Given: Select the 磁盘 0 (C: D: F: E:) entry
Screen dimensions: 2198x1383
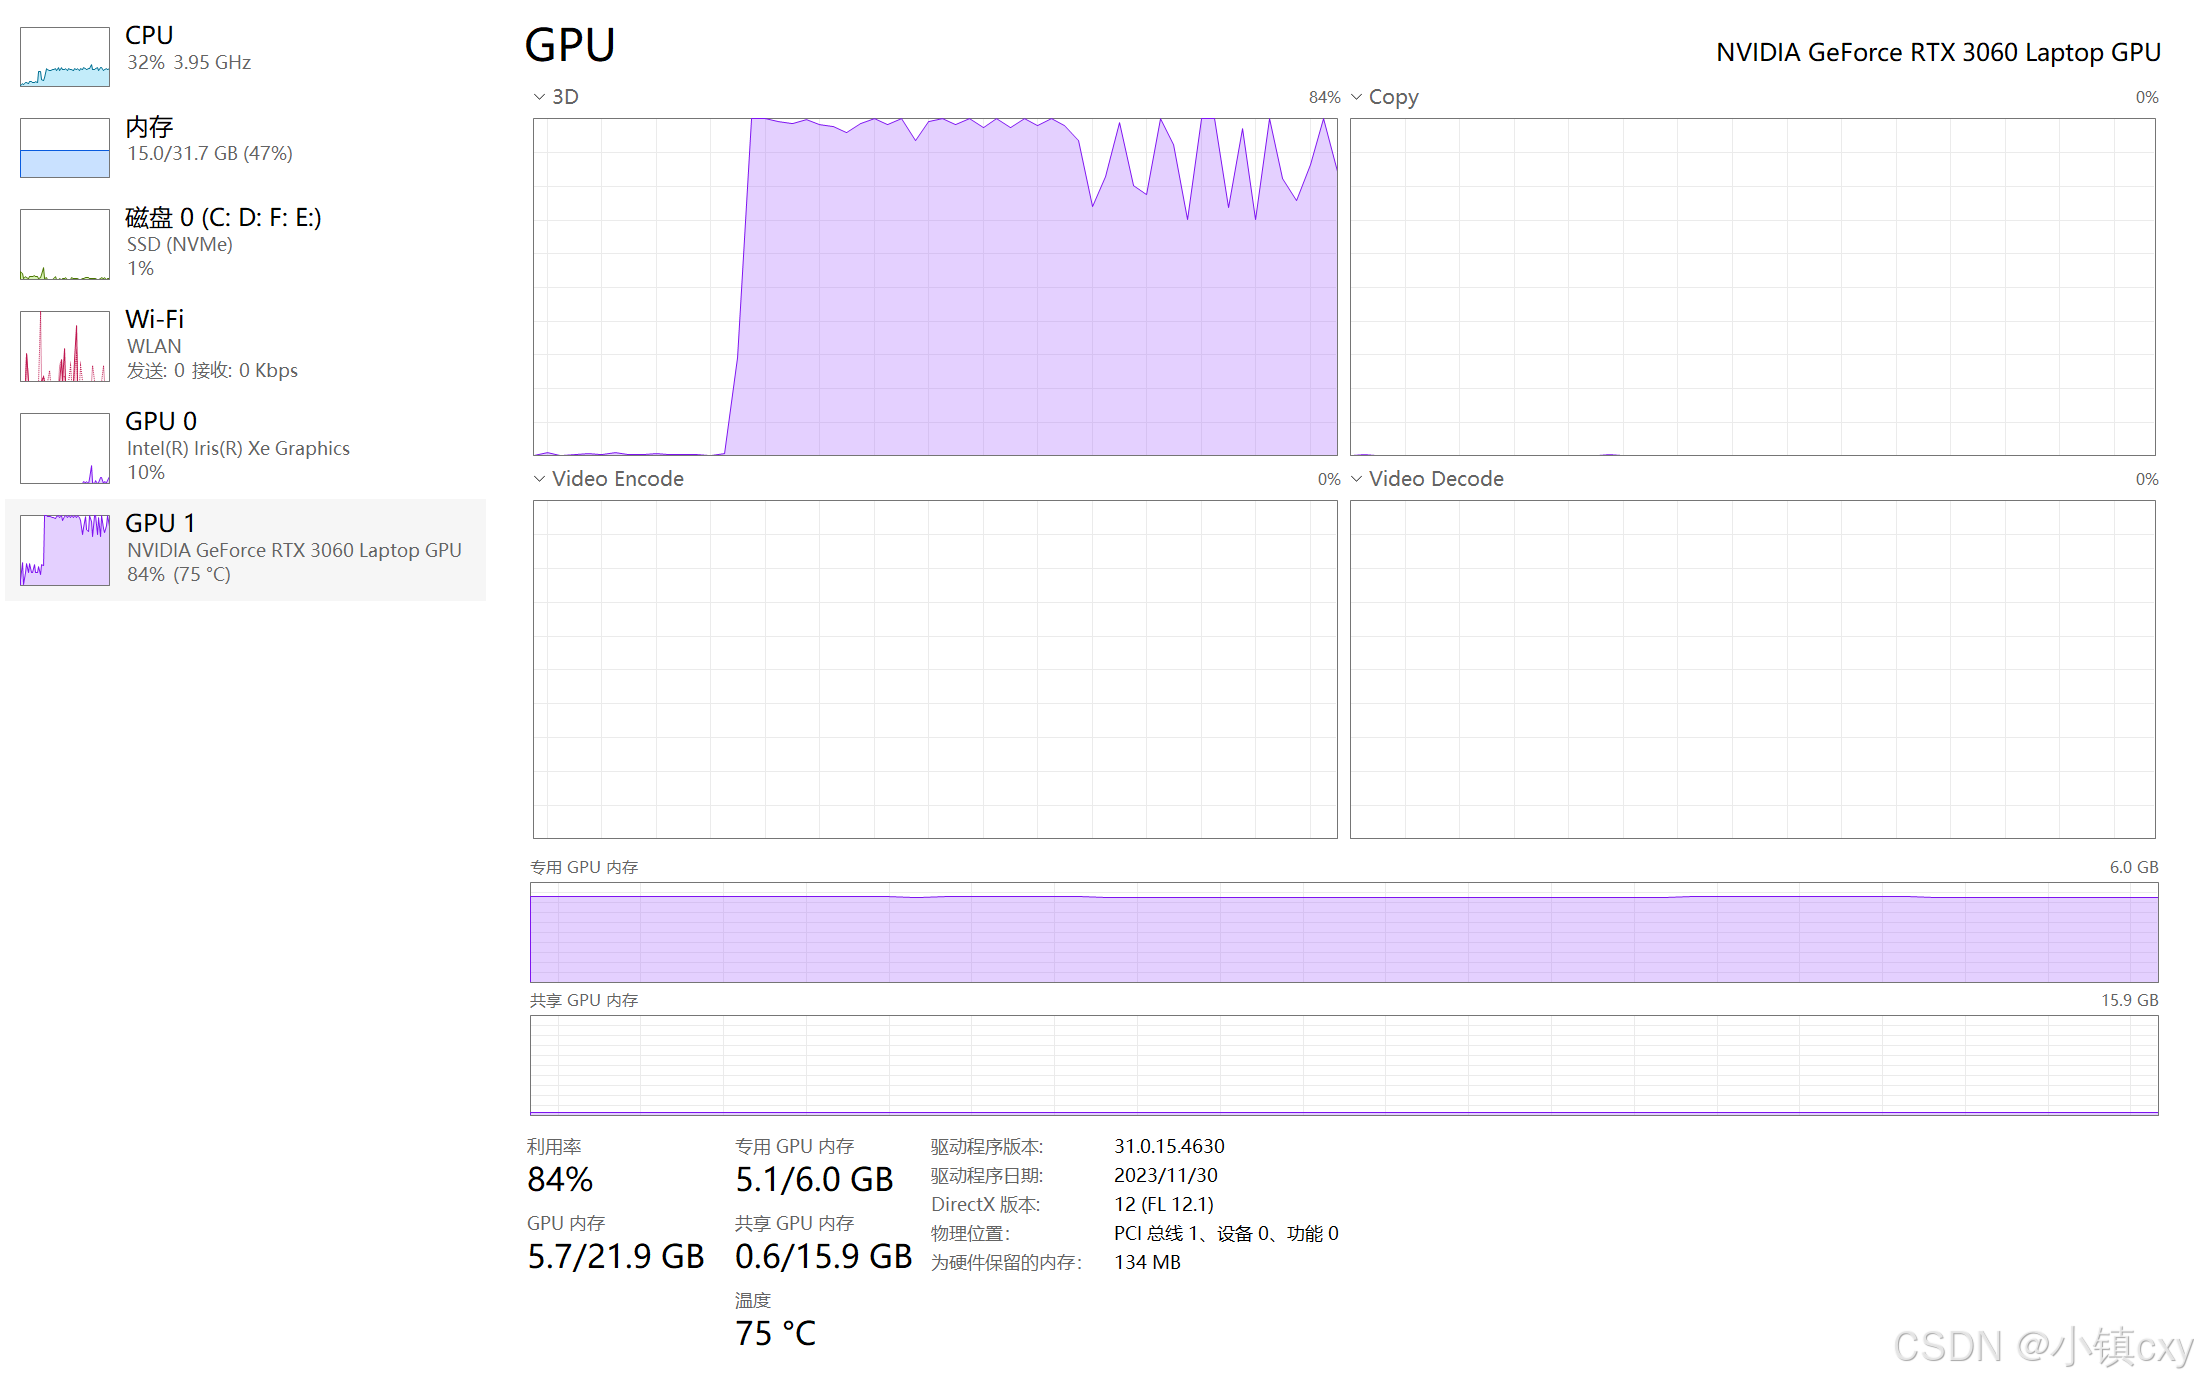Looking at the screenshot, I should pos(223,218).
